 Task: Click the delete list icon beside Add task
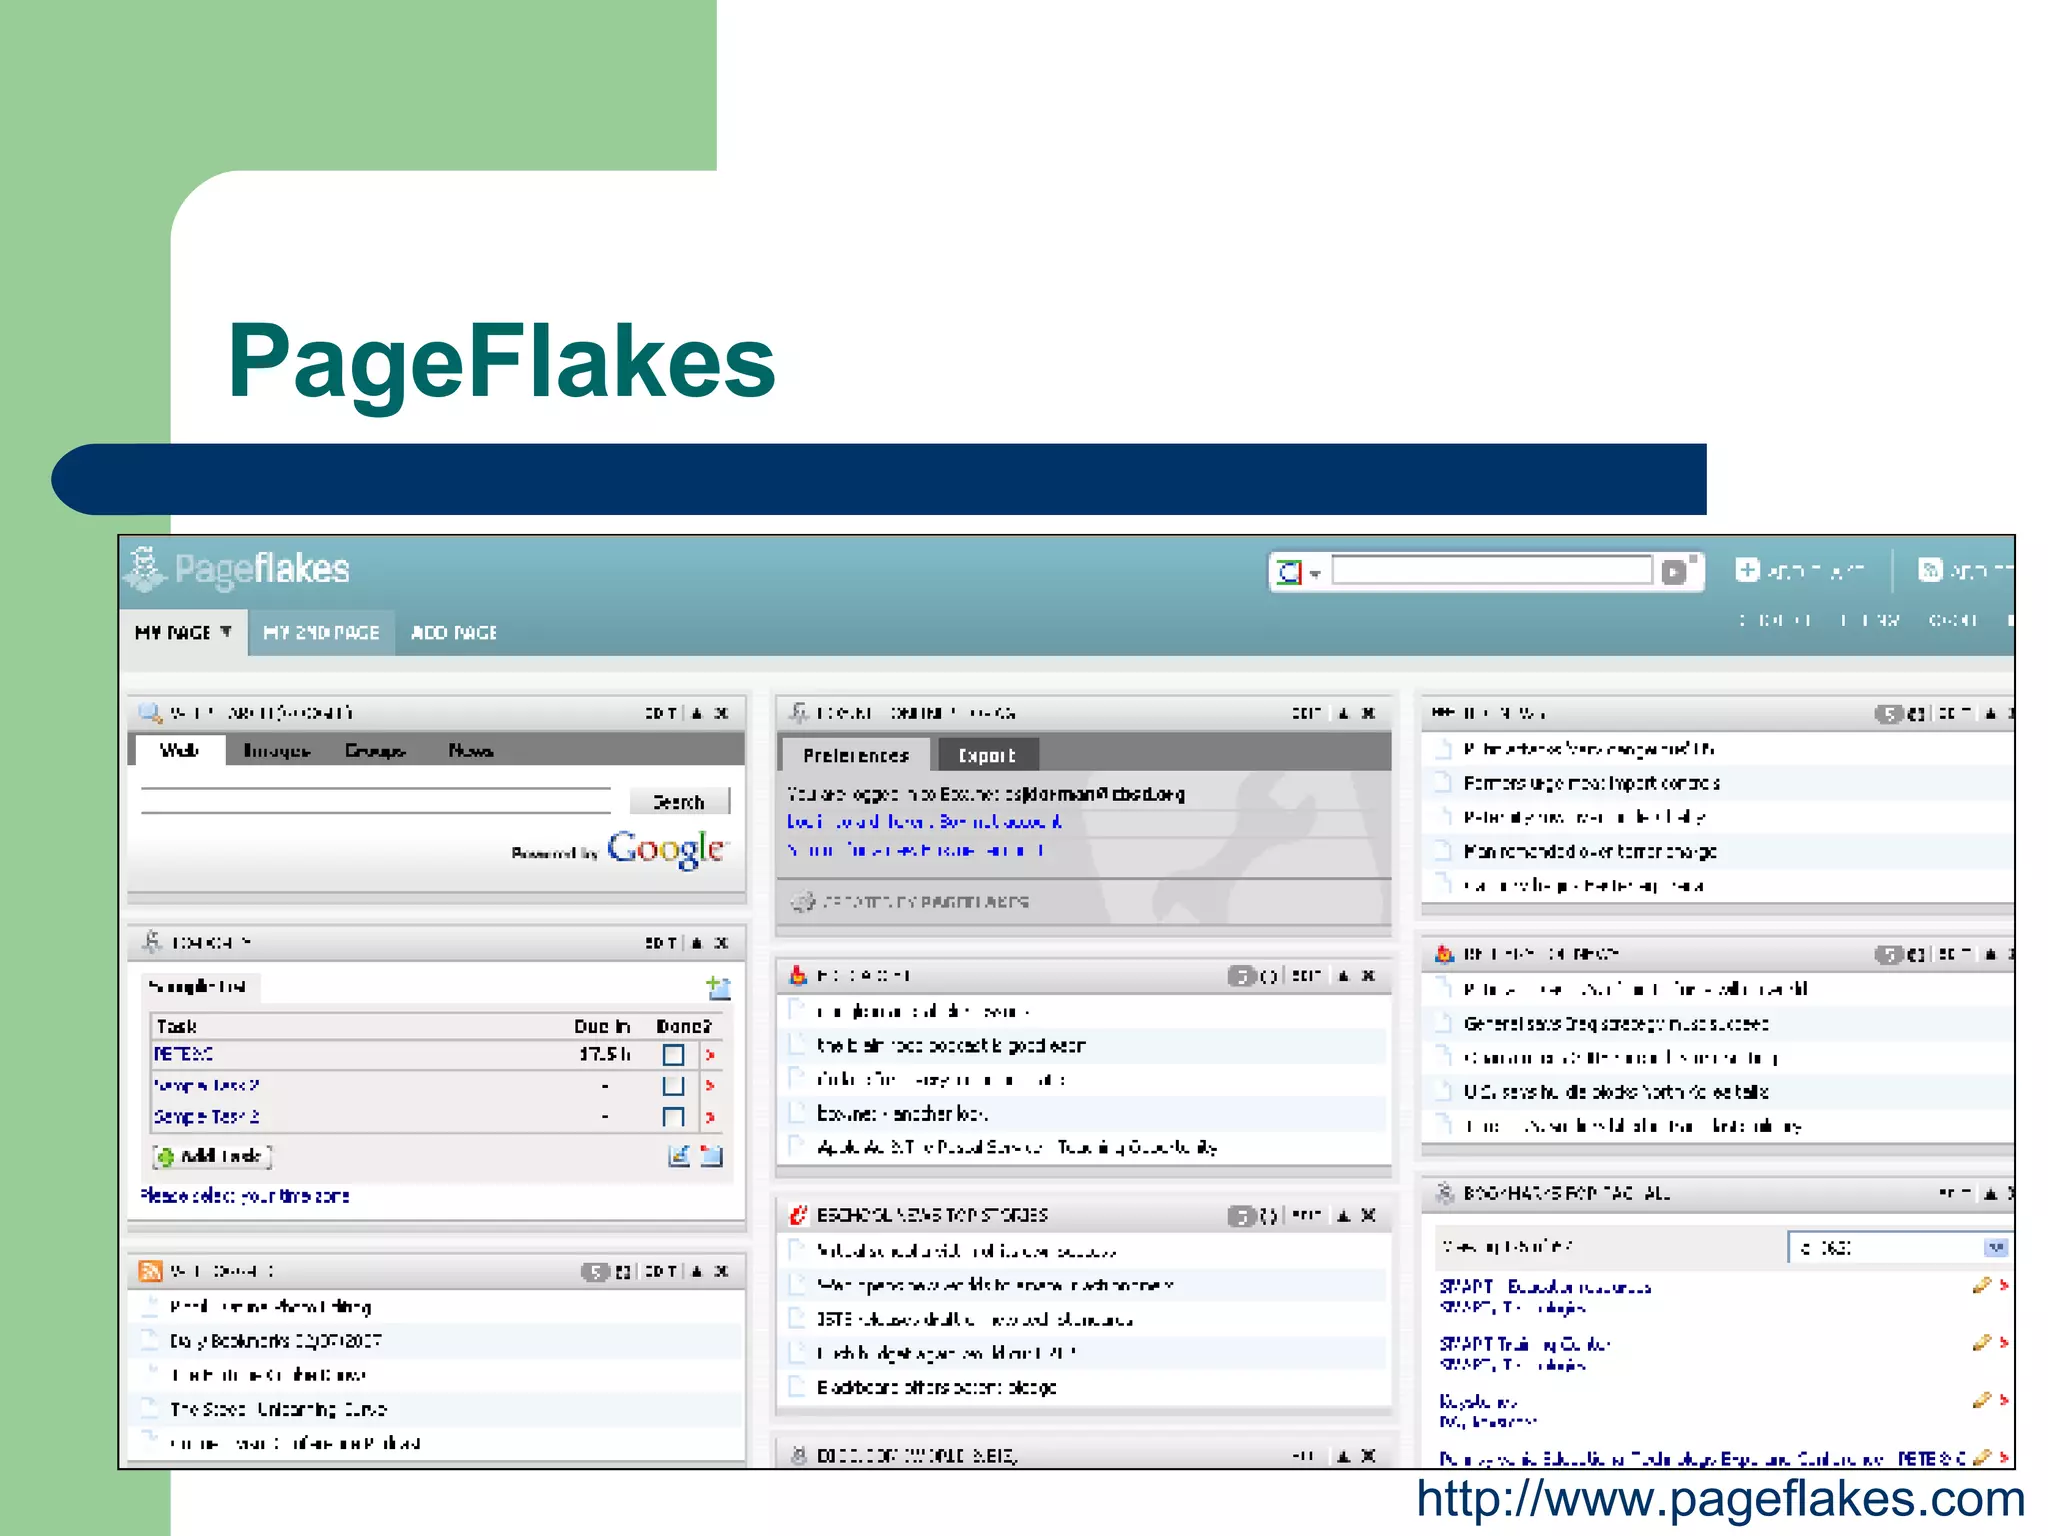tap(711, 1156)
